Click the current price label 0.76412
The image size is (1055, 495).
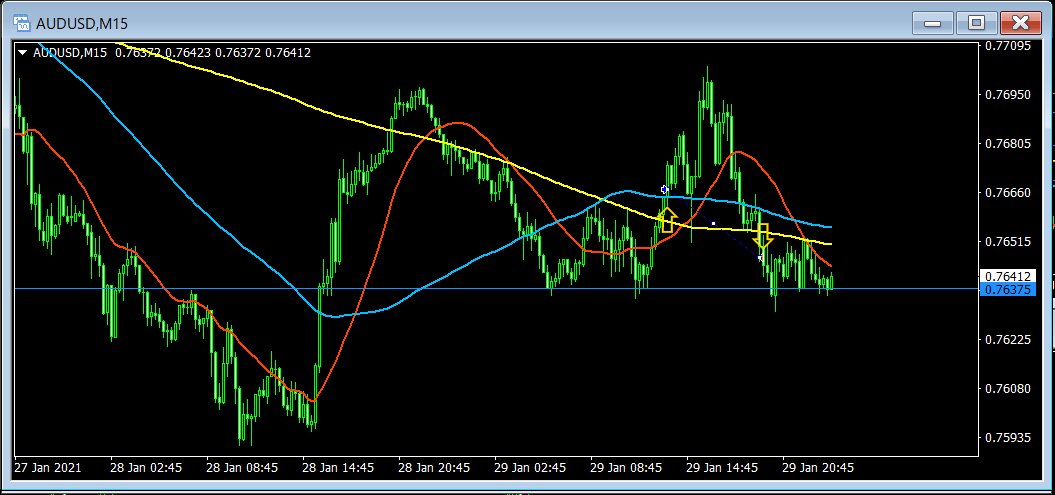coord(1007,276)
